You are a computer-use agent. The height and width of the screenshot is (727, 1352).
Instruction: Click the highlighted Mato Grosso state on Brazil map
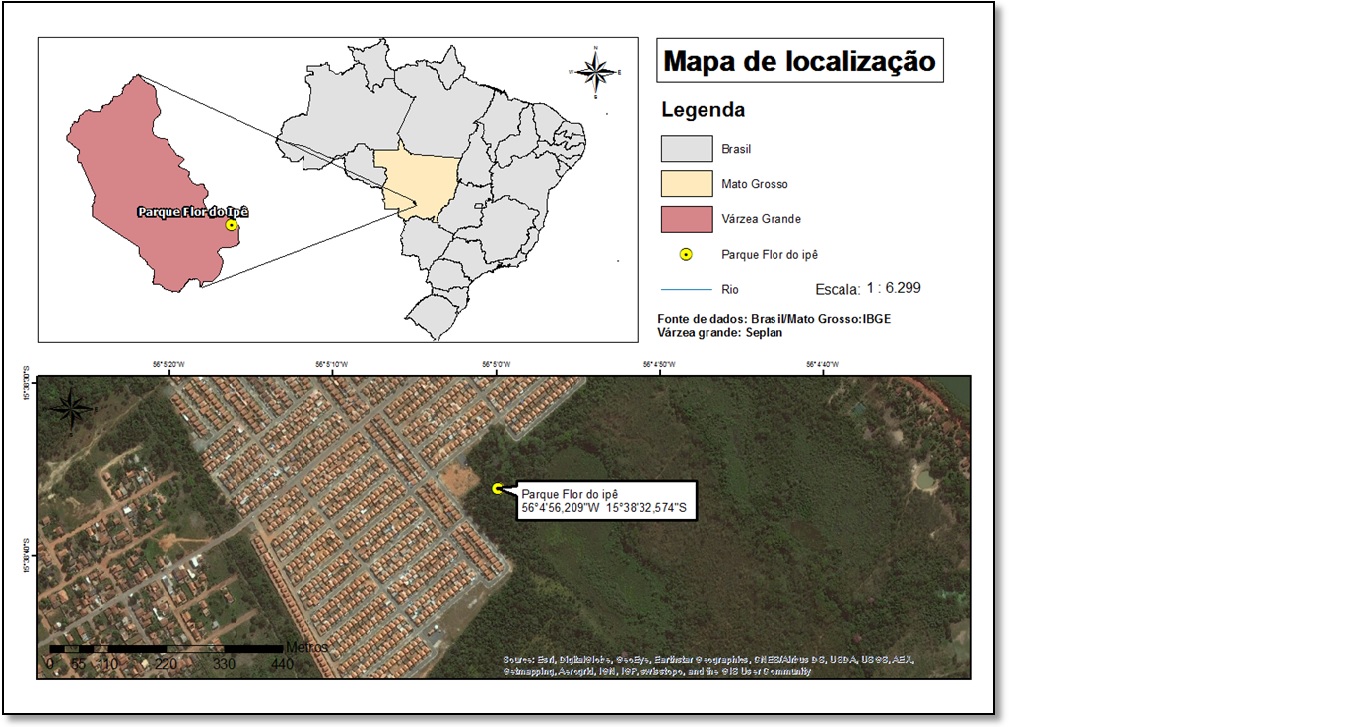coord(410,179)
